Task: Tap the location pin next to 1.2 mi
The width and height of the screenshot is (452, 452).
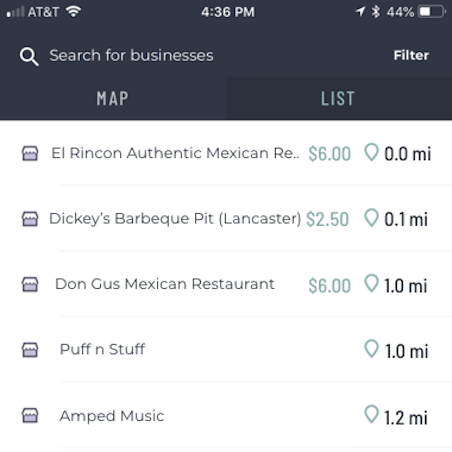Action: coord(371,414)
